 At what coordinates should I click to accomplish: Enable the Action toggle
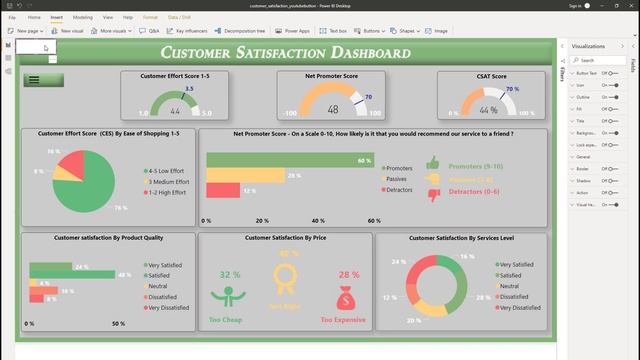613,193
